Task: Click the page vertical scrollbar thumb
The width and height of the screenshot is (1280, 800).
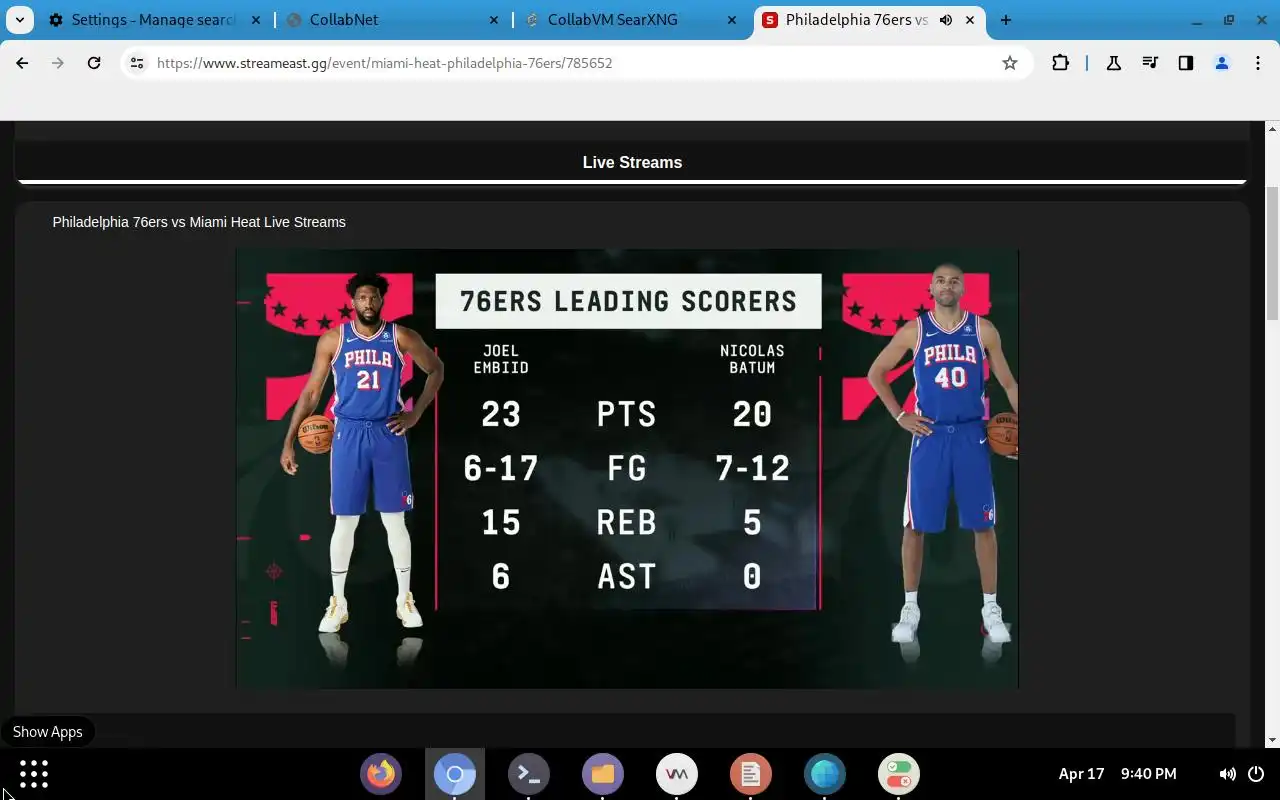Action: tap(1273, 253)
